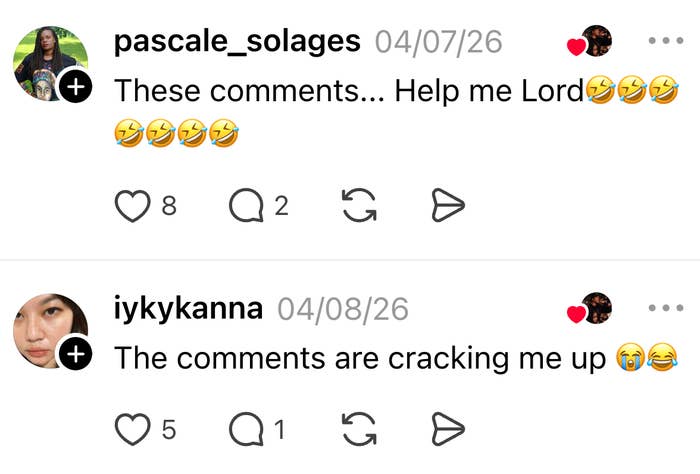Tap author-liked avatar badge on pascale_solages' comment
The image size is (700, 474).
pos(592,42)
